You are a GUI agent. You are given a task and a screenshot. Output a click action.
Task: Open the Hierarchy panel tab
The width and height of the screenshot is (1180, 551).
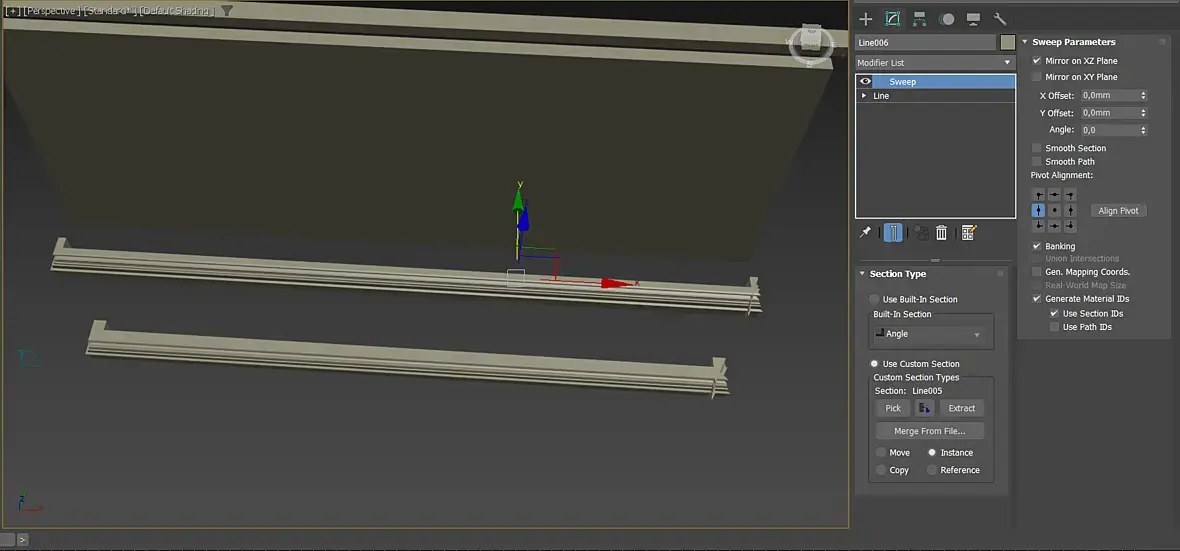tap(919, 19)
